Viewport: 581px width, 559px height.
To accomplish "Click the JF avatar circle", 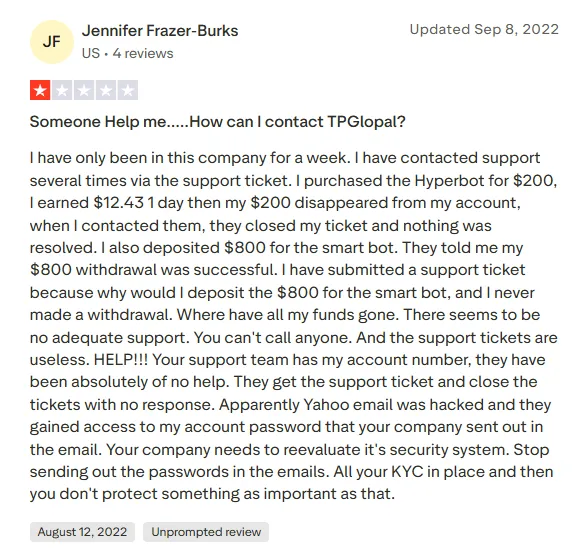I will click(x=52, y=42).
